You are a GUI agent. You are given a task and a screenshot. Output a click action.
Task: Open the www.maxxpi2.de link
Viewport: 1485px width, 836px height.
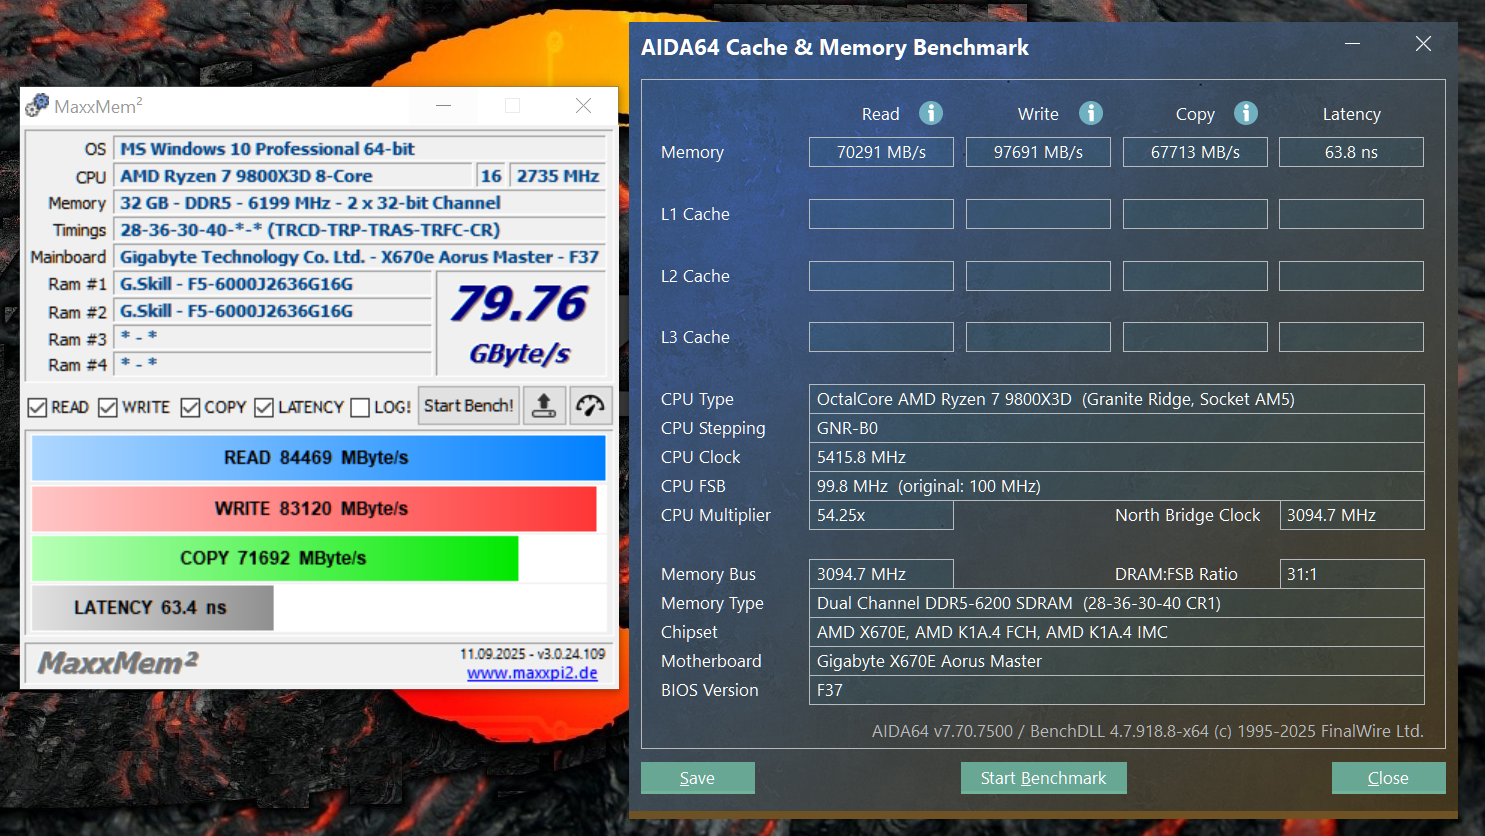point(532,673)
